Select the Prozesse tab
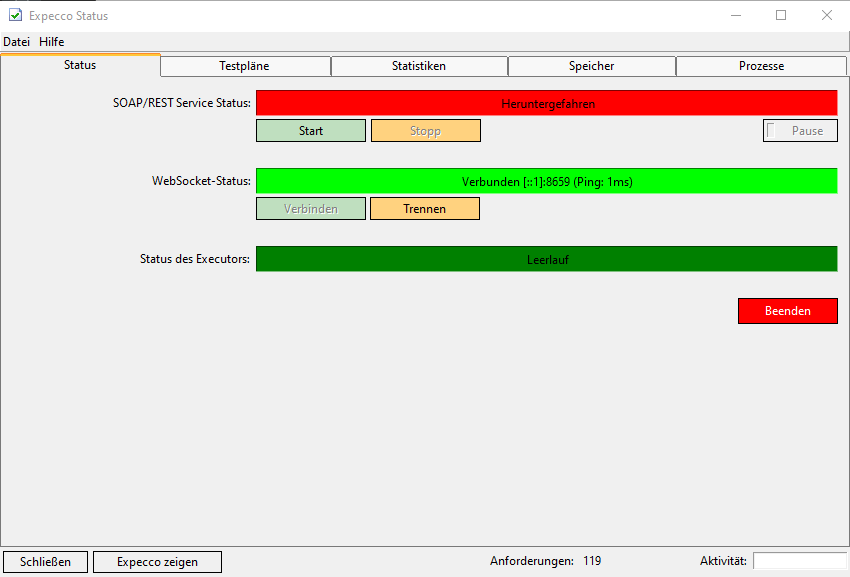Screen dimensions: 850x577 pyautogui.click(x=761, y=66)
